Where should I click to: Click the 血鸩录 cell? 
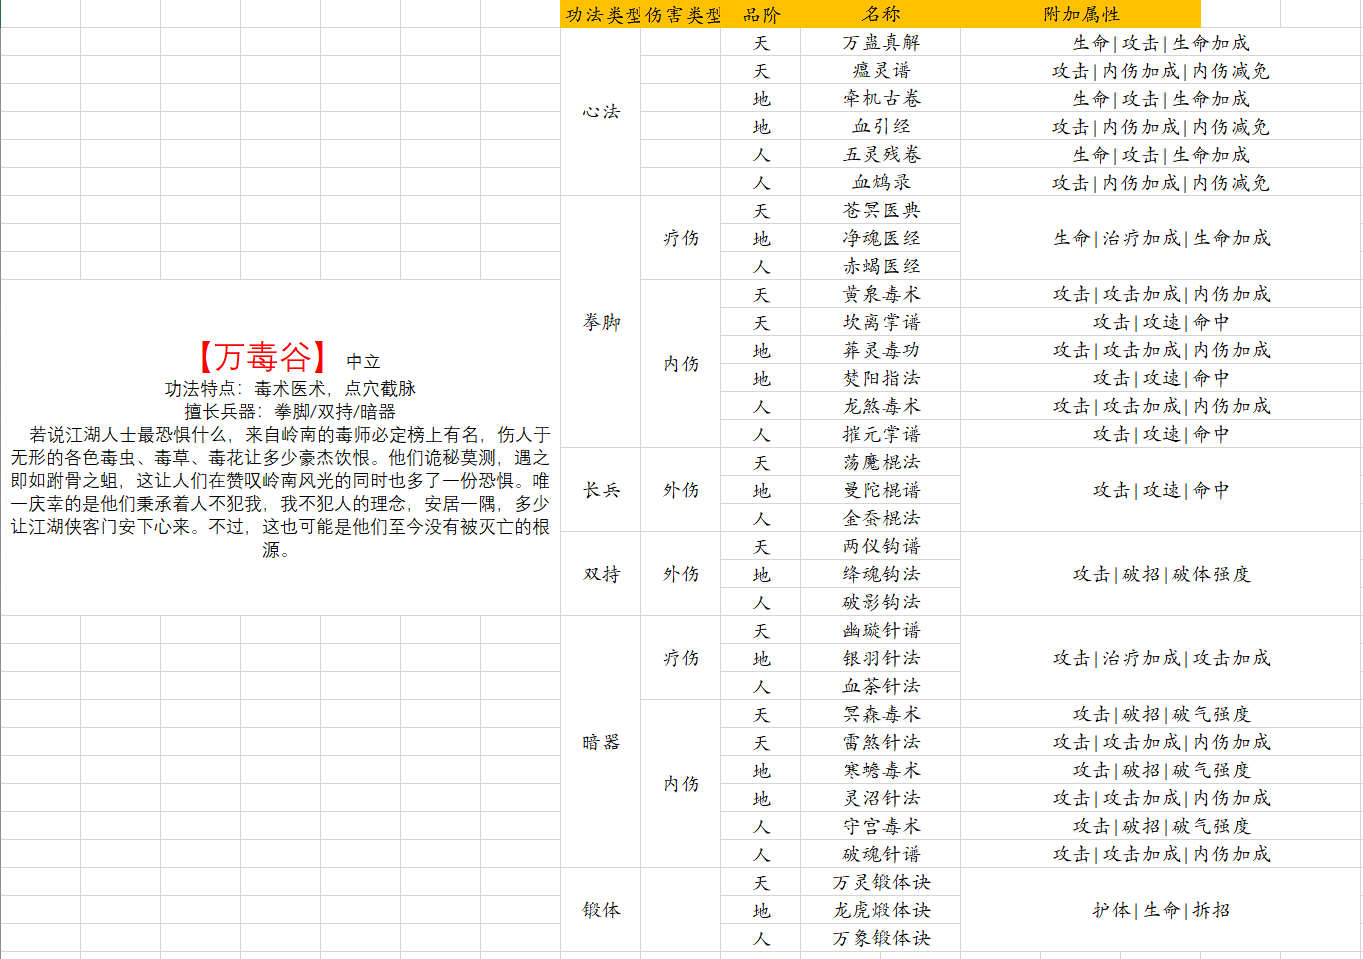pos(881,182)
